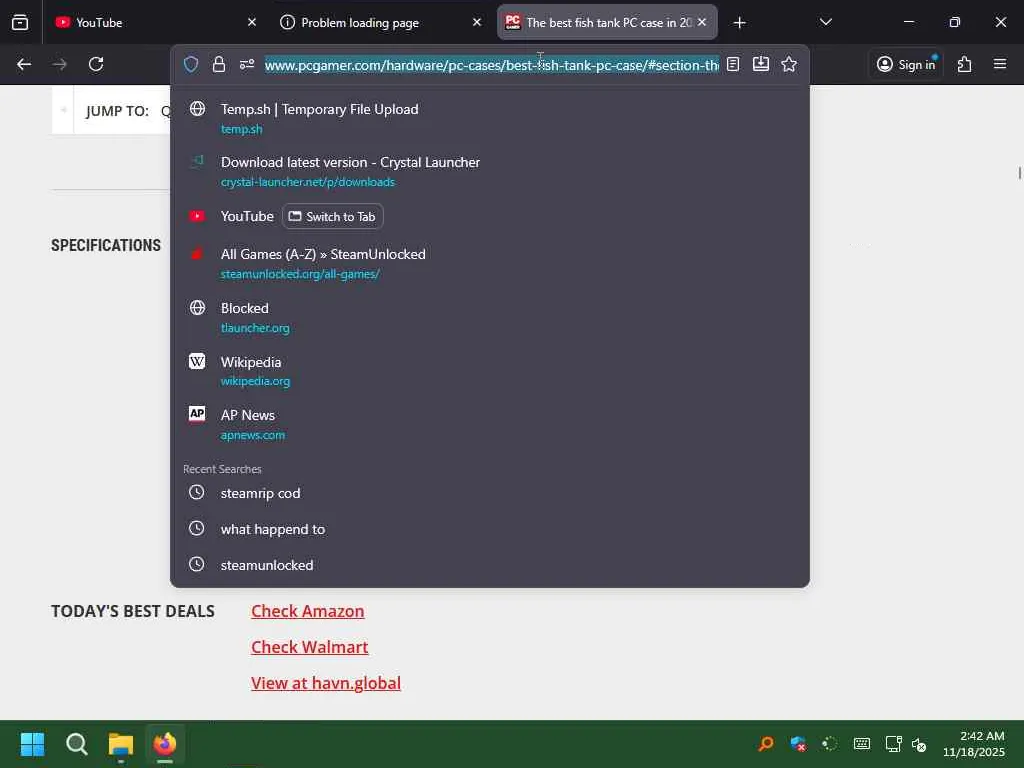
Task: Reload the current page
Action: click(x=96, y=64)
